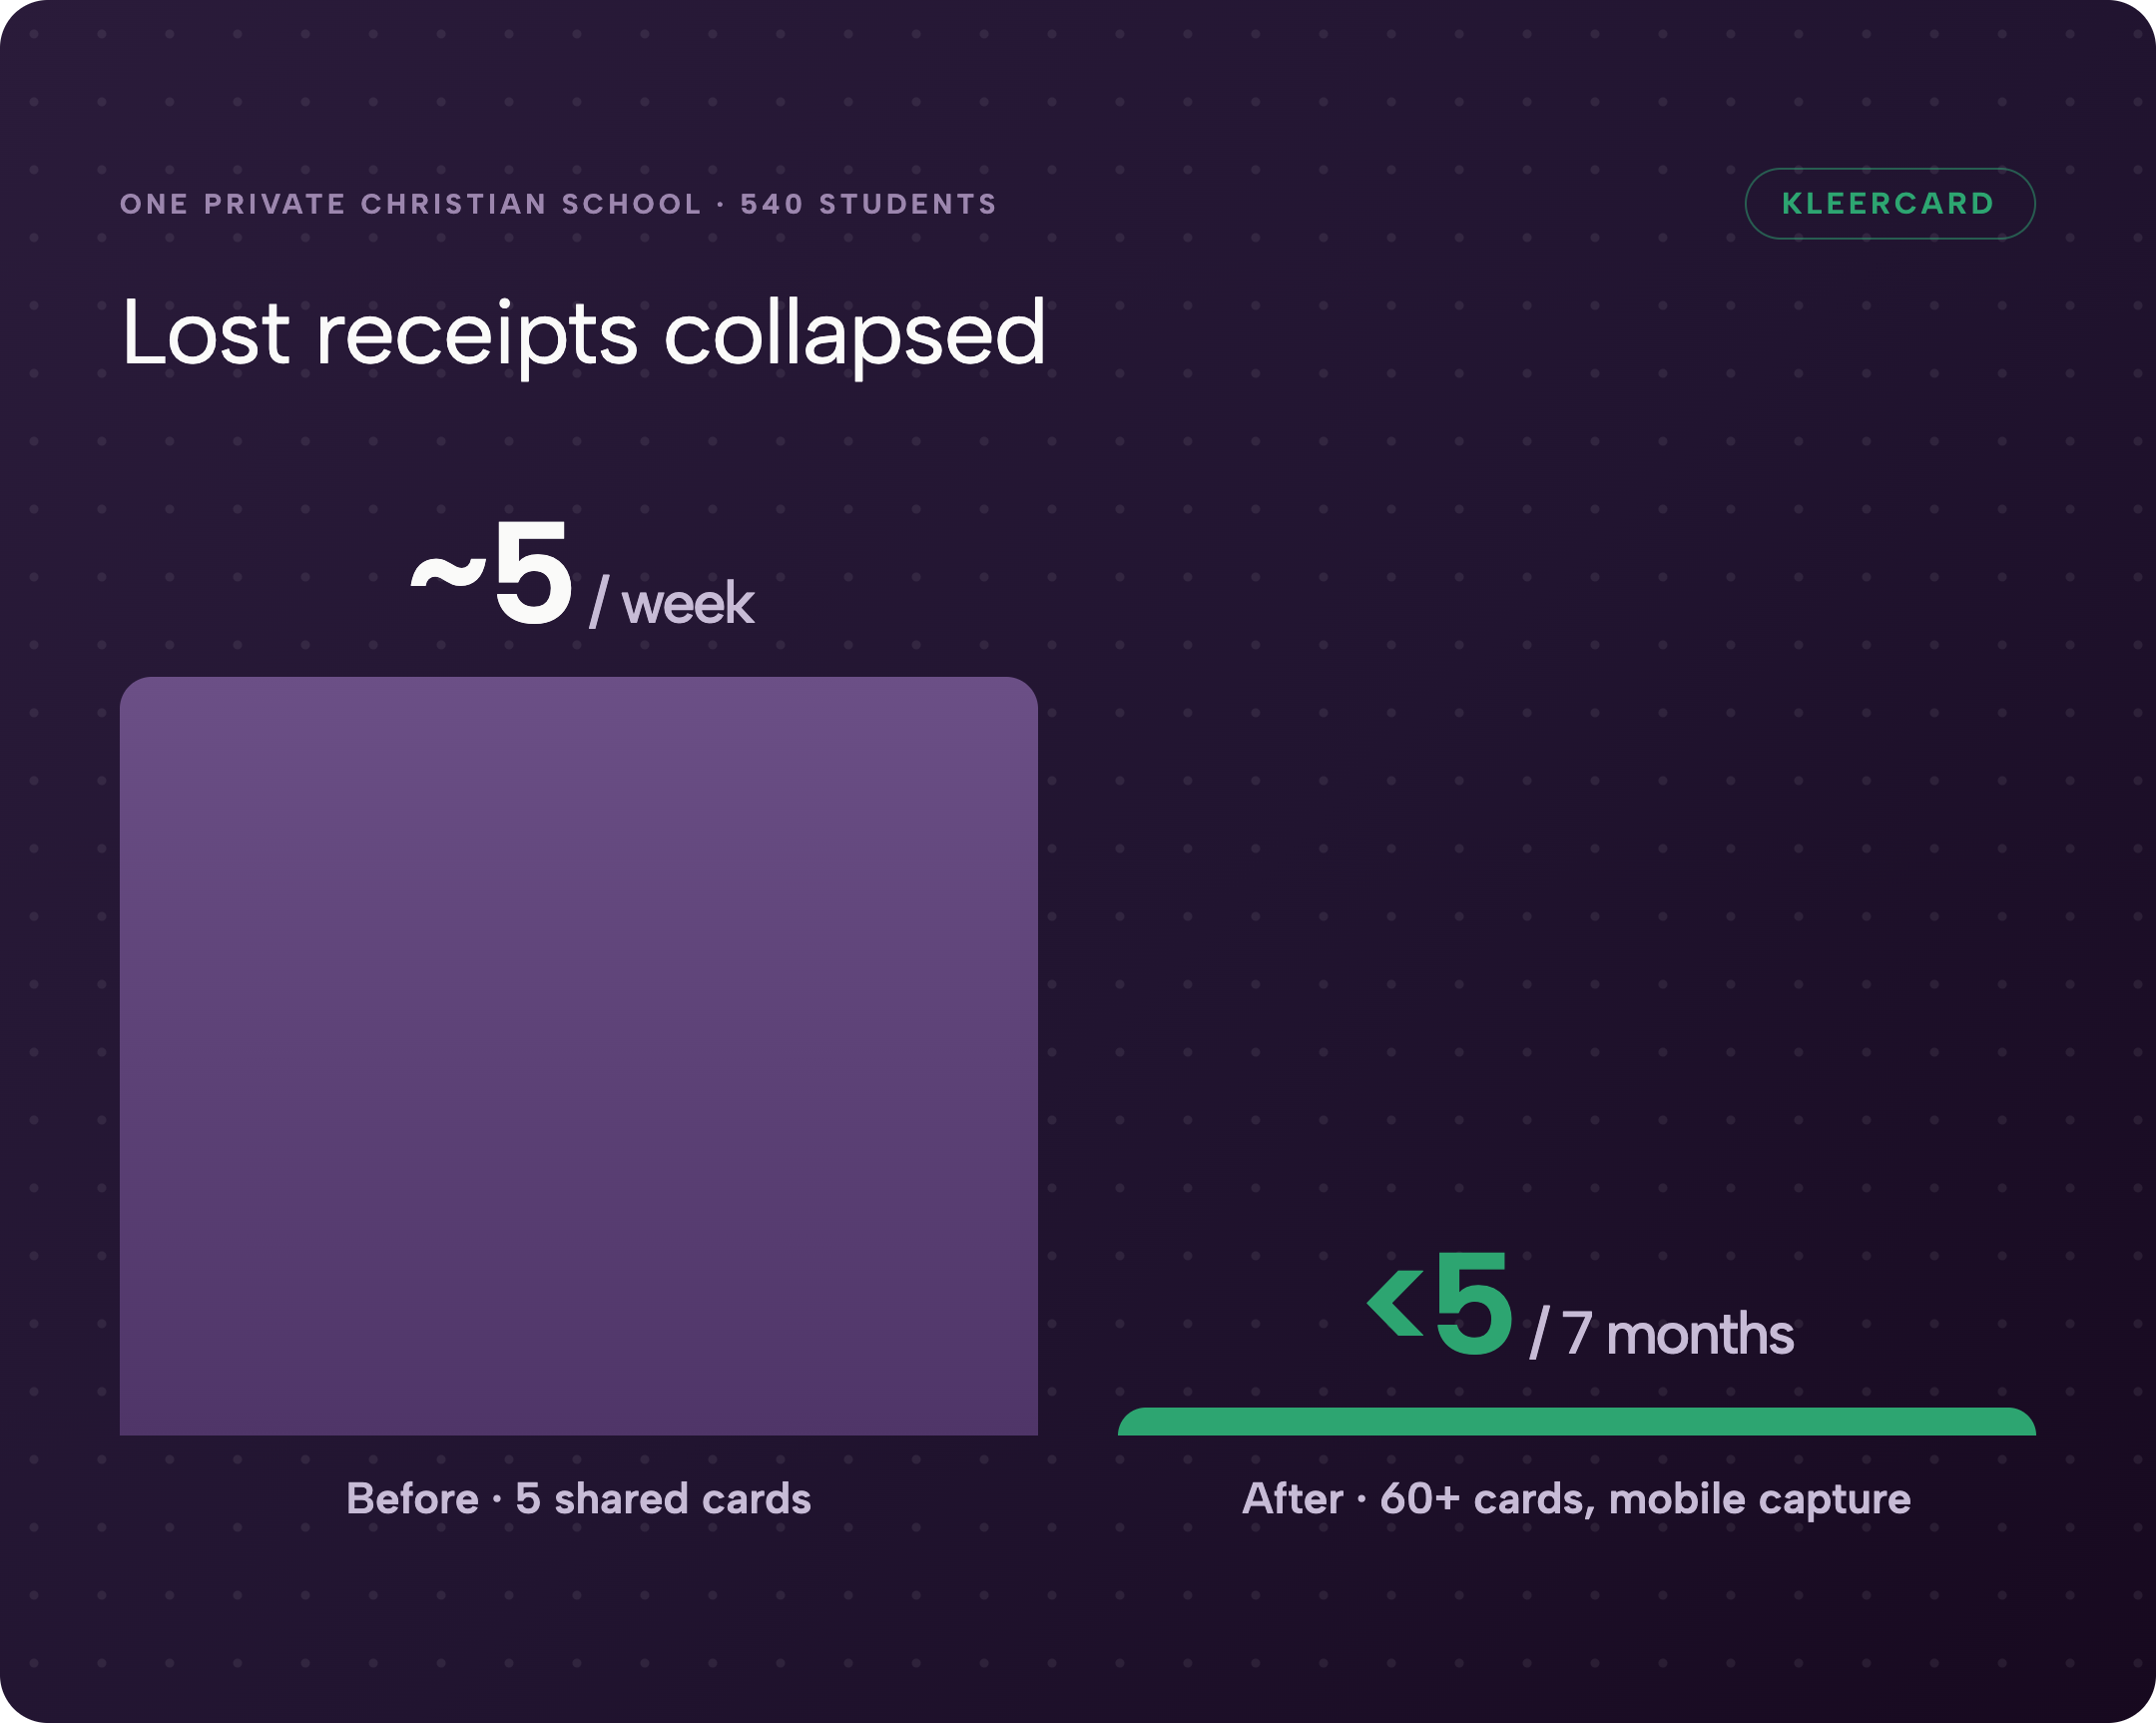
Task: Click the '540 STUDENTS' text
Action: [869, 204]
